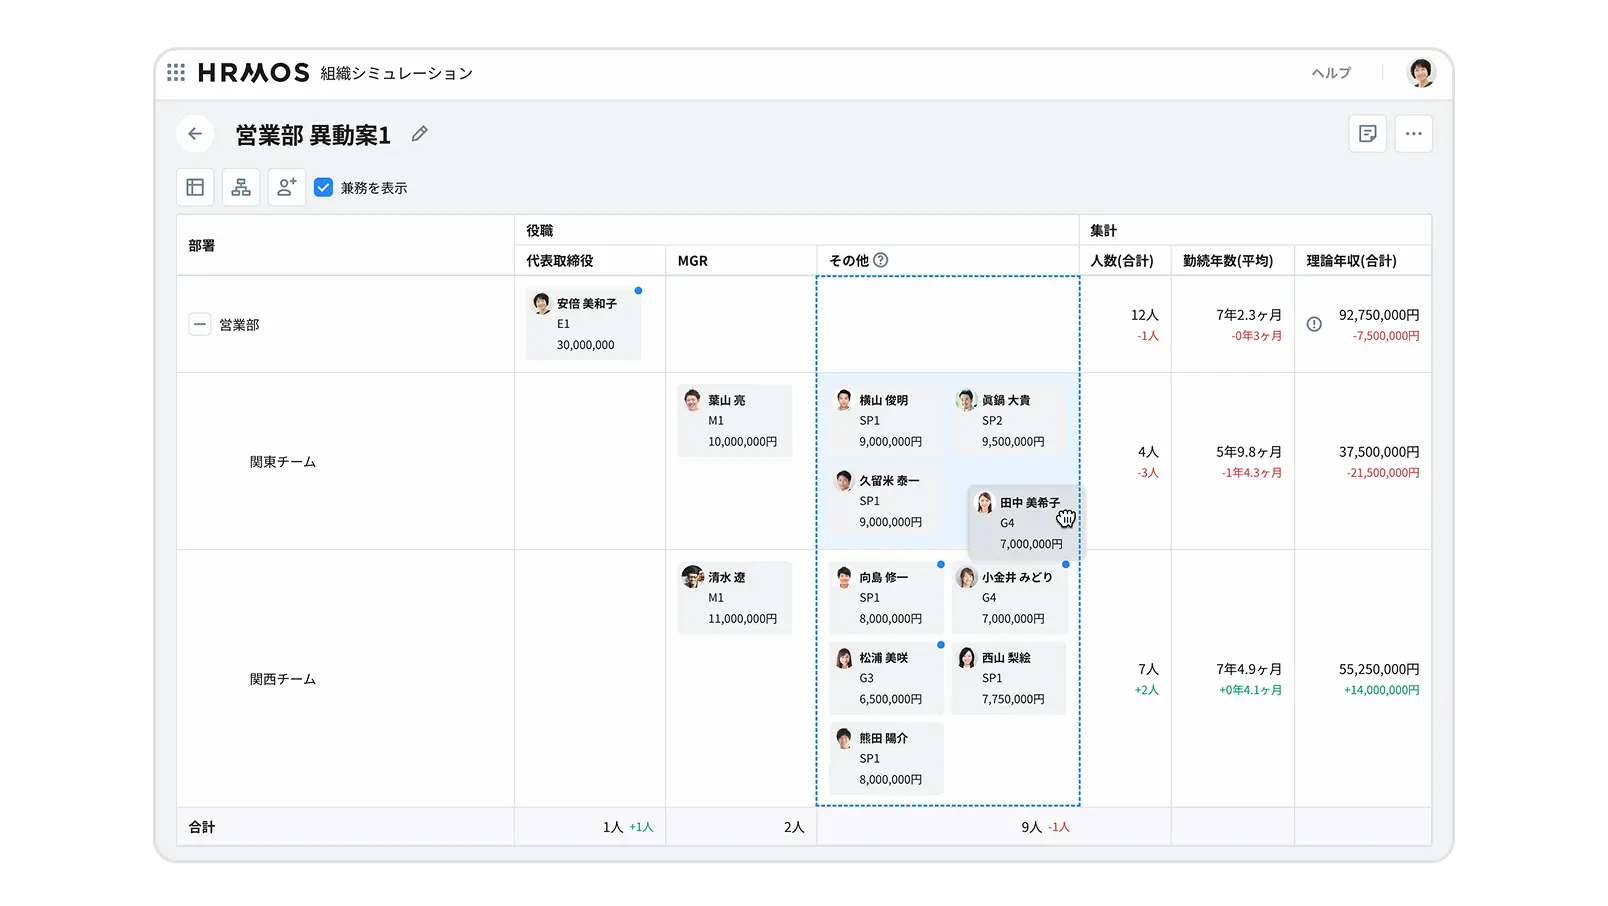Click the warning icon beside 92,750,000円

coord(1314,324)
